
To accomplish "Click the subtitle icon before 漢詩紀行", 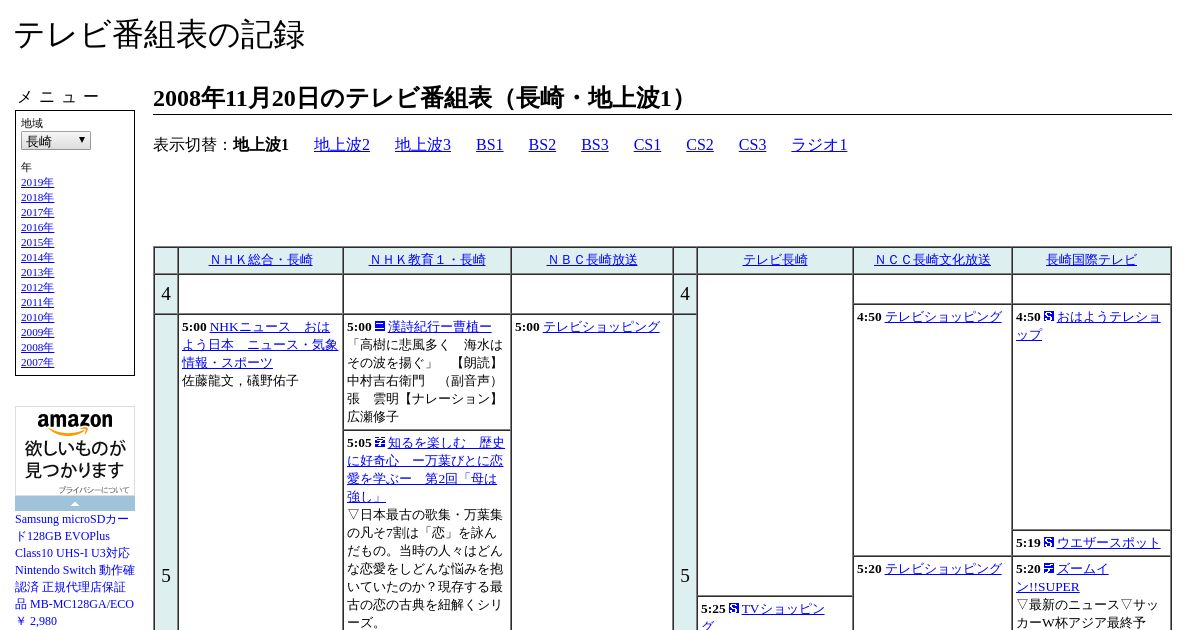I will (x=380, y=326).
